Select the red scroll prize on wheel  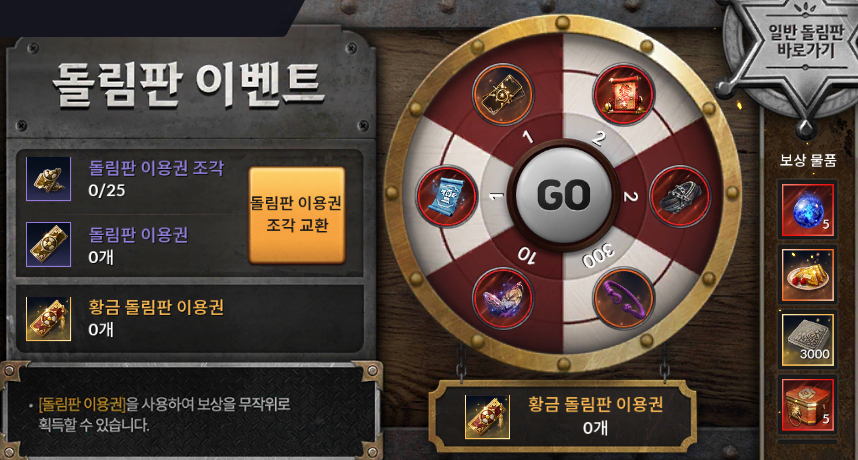pyautogui.click(x=624, y=94)
